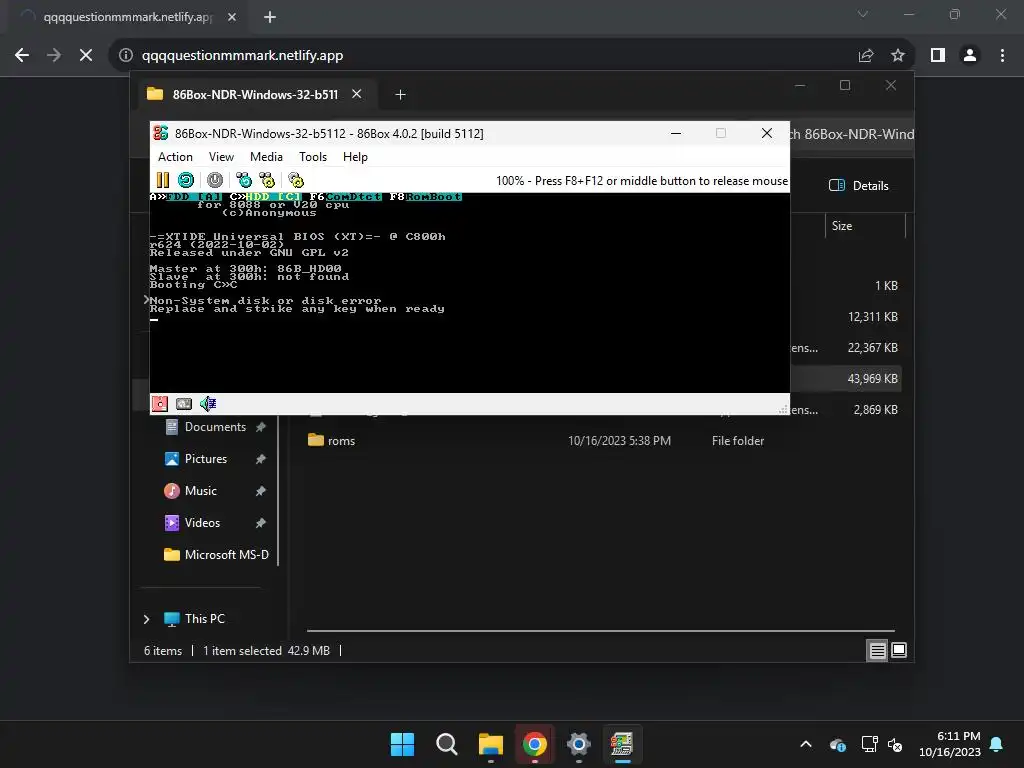
Task: Open File Explorer from the taskbar
Action: (490, 744)
